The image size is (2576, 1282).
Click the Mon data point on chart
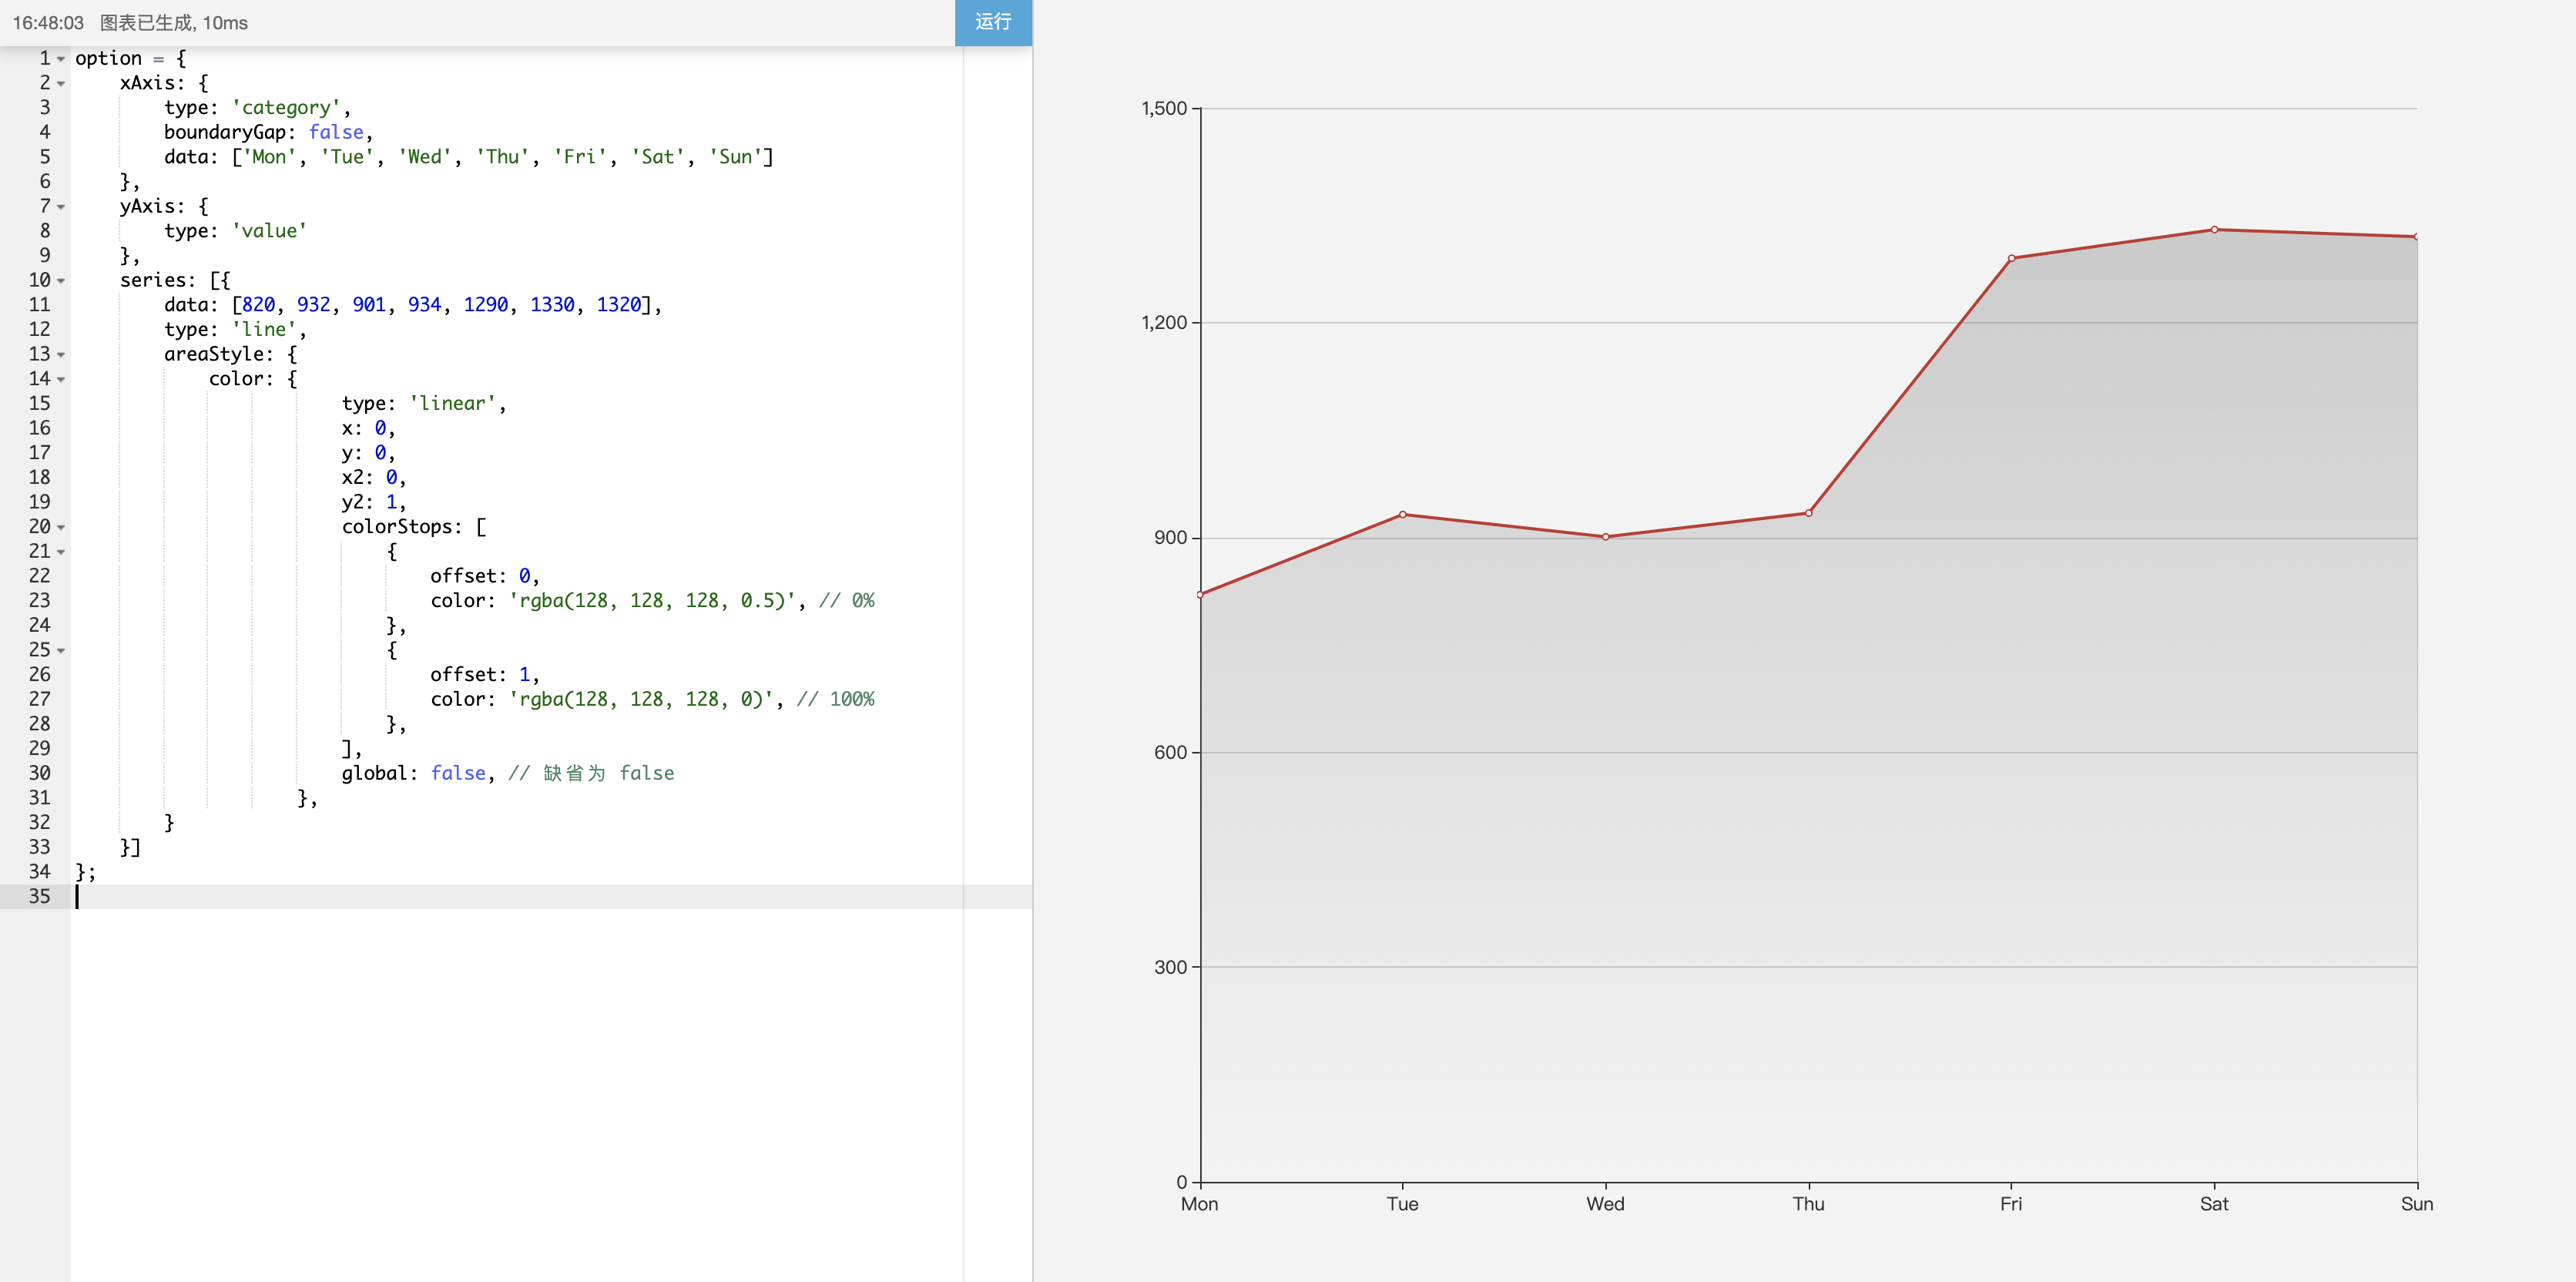tap(1200, 595)
